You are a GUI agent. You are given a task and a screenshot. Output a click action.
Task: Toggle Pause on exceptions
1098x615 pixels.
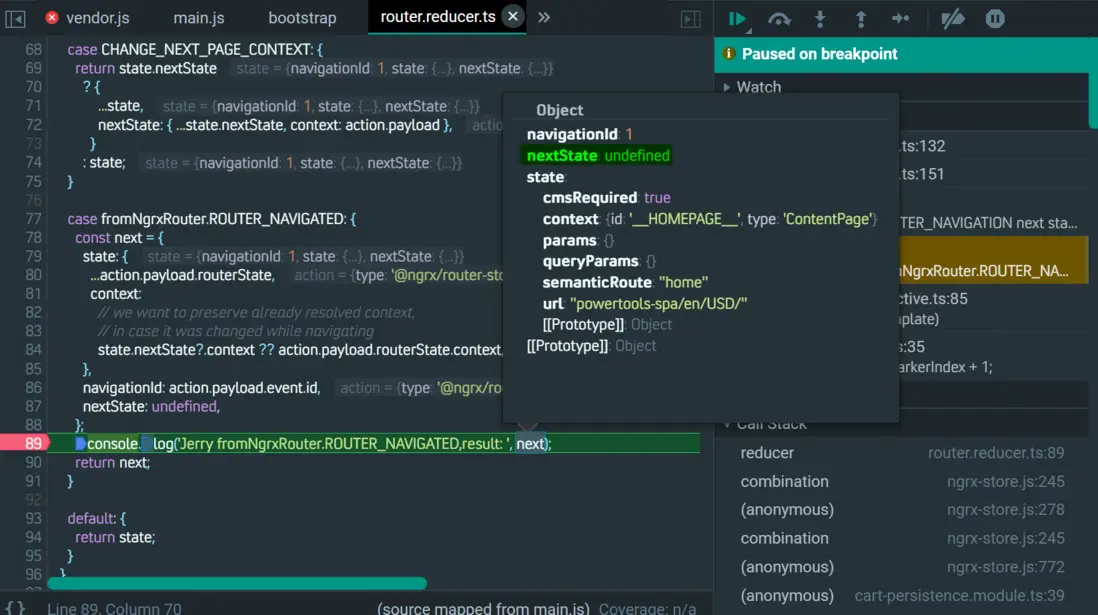point(994,19)
